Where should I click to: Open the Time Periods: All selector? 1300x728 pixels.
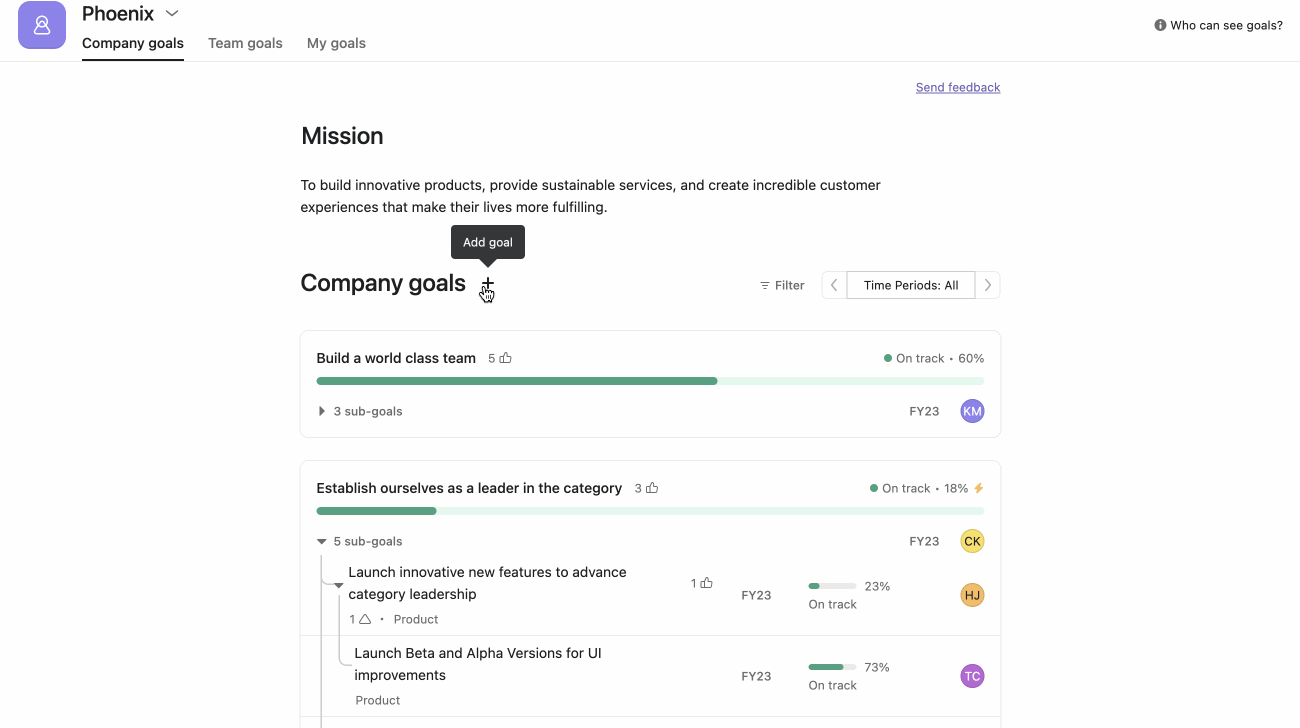coord(910,285)
